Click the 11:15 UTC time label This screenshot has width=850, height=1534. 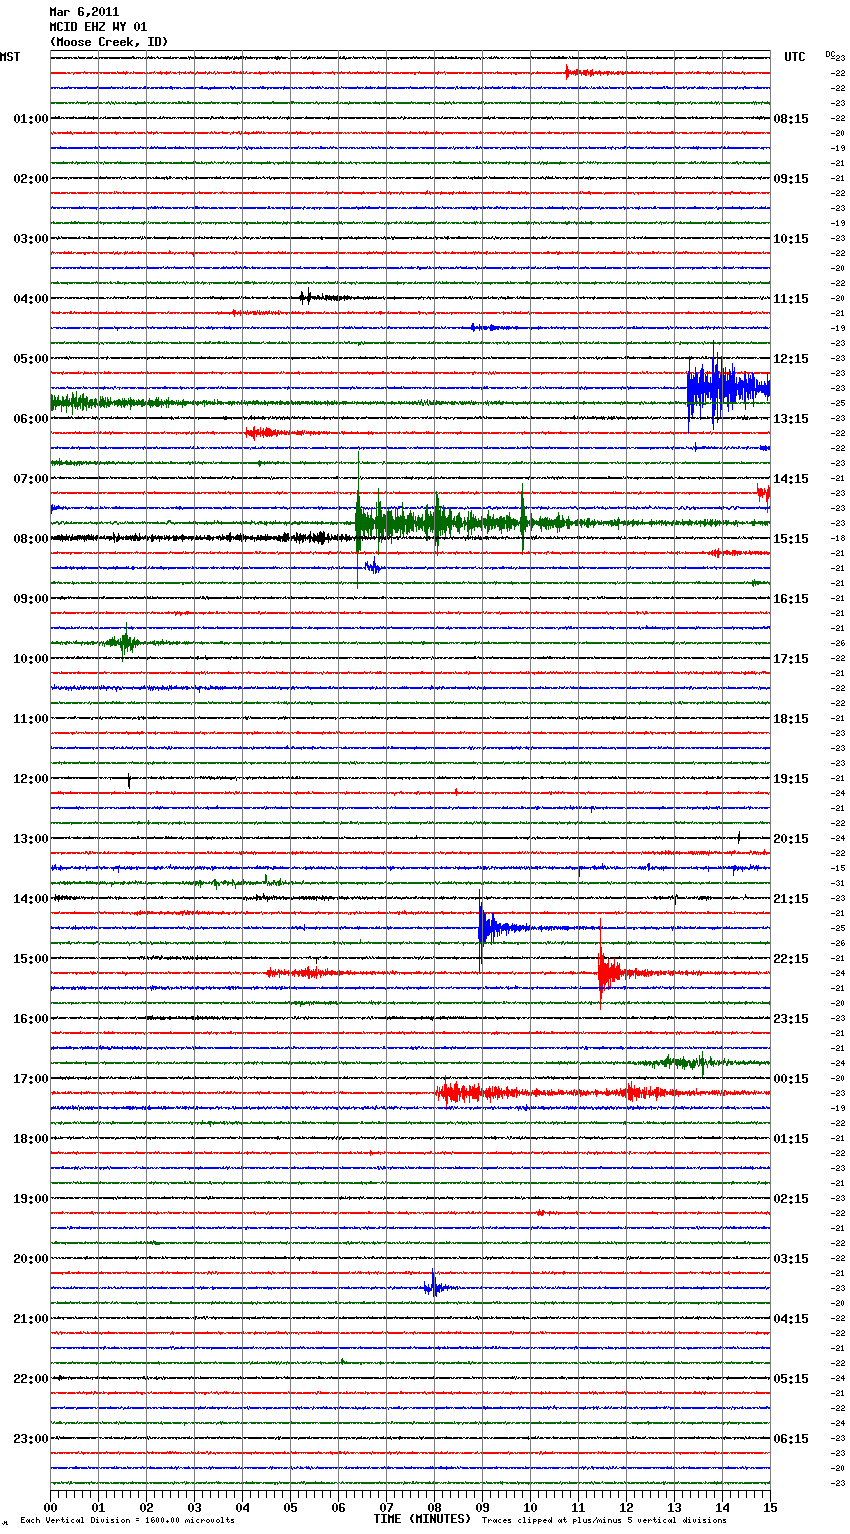(x=791, y=299)
